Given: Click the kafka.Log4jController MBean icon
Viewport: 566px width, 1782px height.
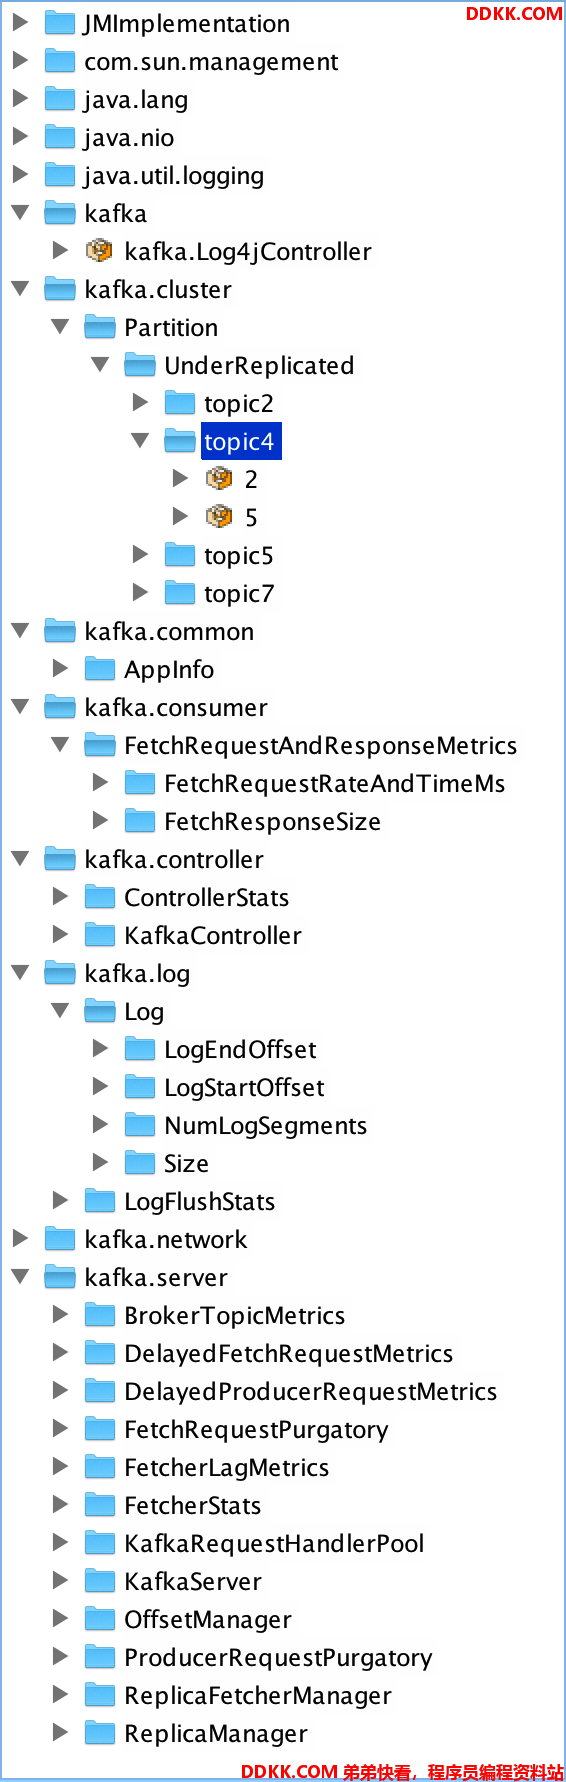Looking at the screenshot, I should [99, 250].
